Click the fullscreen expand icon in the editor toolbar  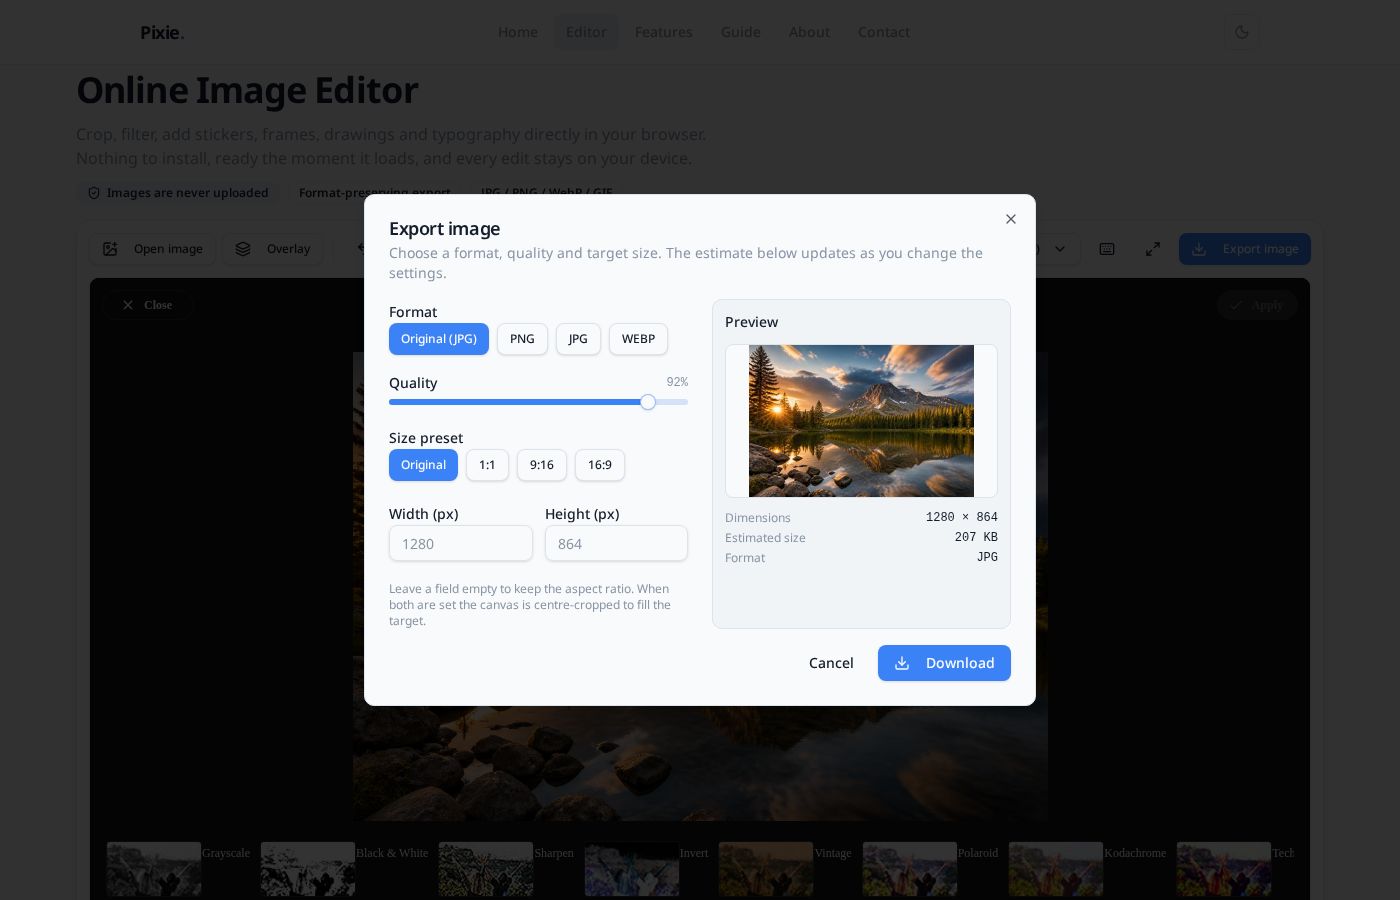tap(1153, 249)
